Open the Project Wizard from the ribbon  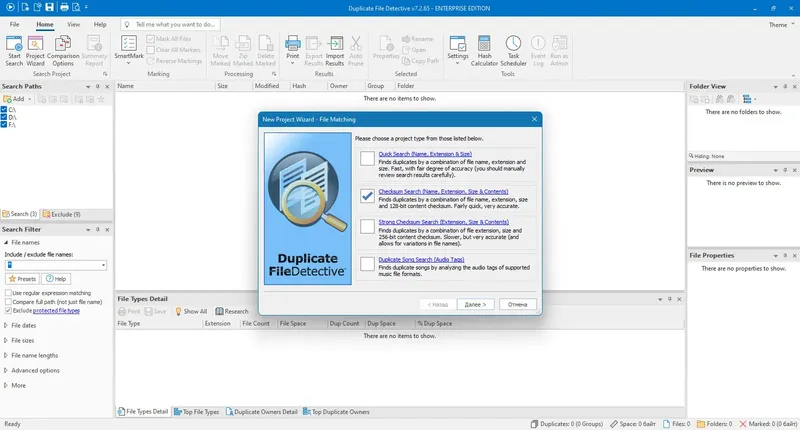35,51
